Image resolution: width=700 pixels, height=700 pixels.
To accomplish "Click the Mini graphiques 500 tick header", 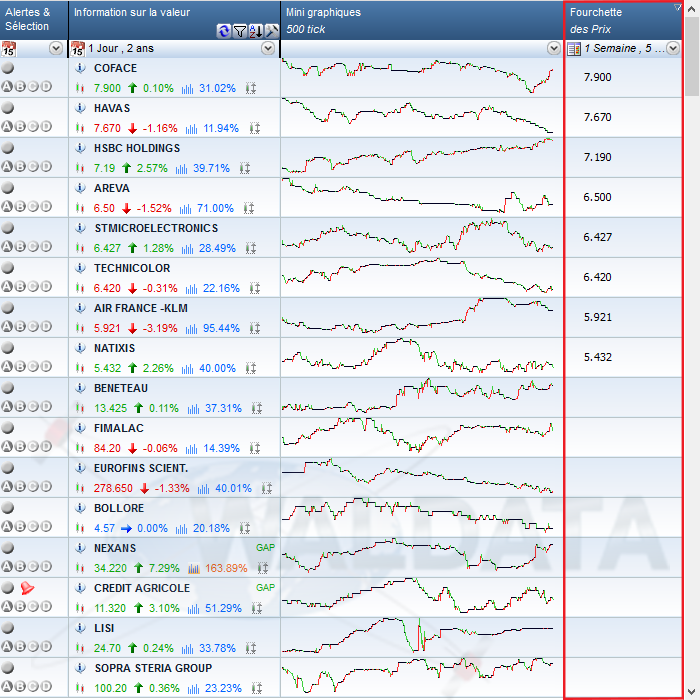I will tap(422, 20).
